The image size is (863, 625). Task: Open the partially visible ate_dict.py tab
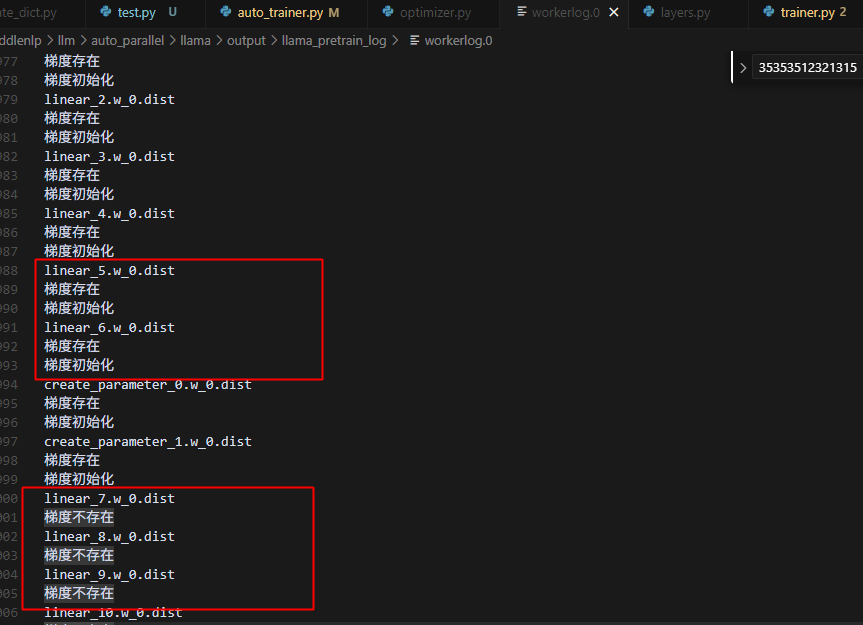(x=30, y=13)
